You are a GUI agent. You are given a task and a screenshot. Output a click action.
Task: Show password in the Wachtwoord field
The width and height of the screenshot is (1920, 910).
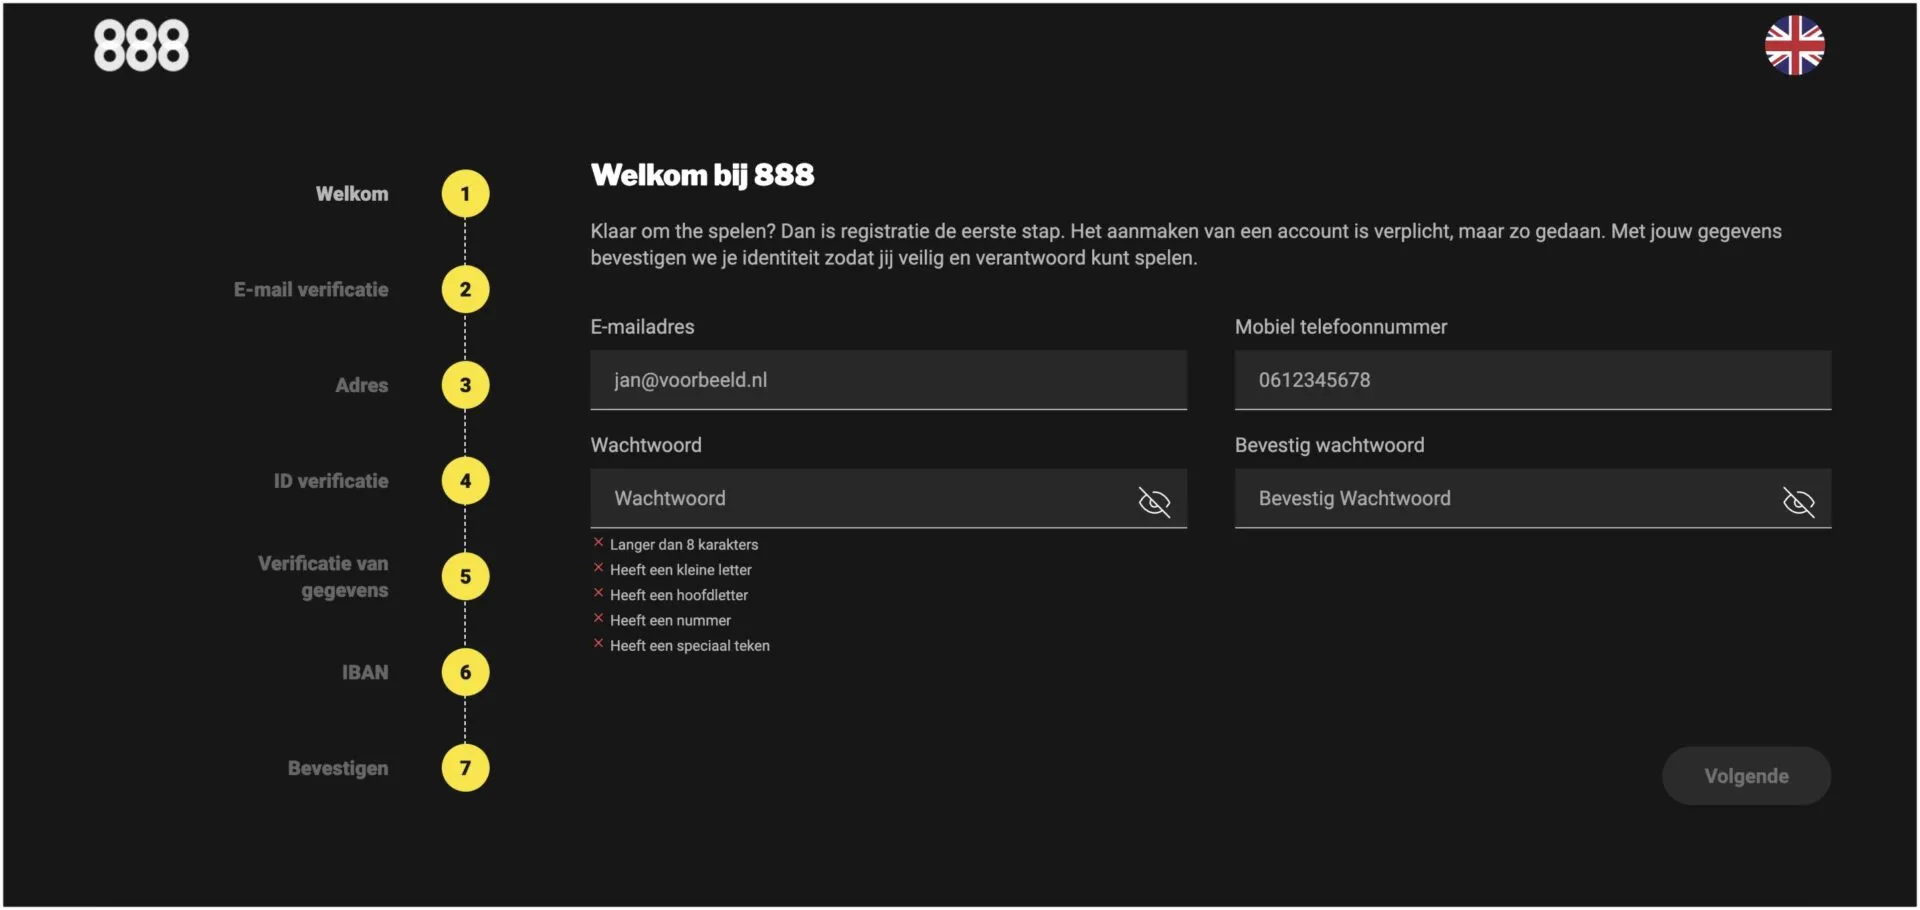pyautogui.click(x=1154, y=501)
